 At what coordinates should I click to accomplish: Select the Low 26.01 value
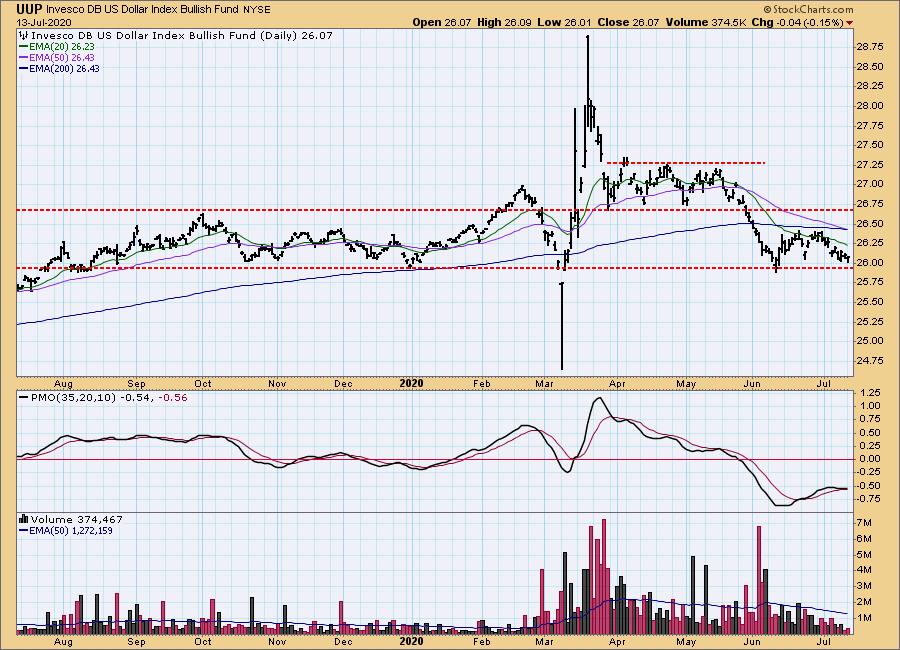565,22
